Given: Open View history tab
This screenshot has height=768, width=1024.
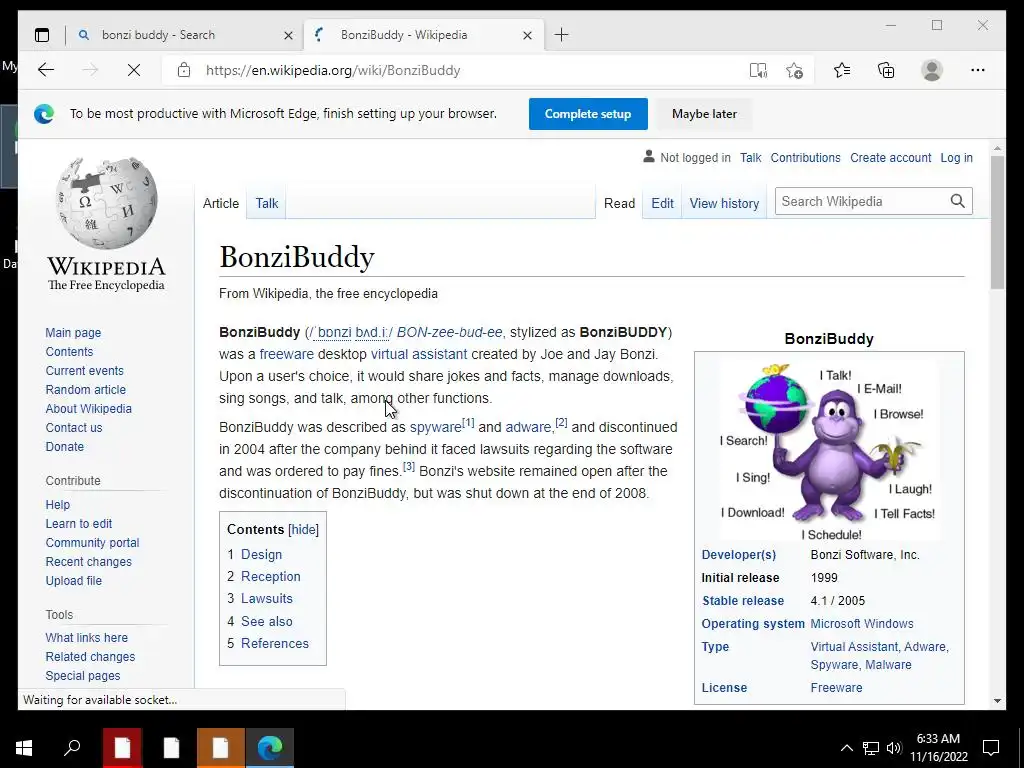Looking at the screenshot, I should tap(724, 203).
